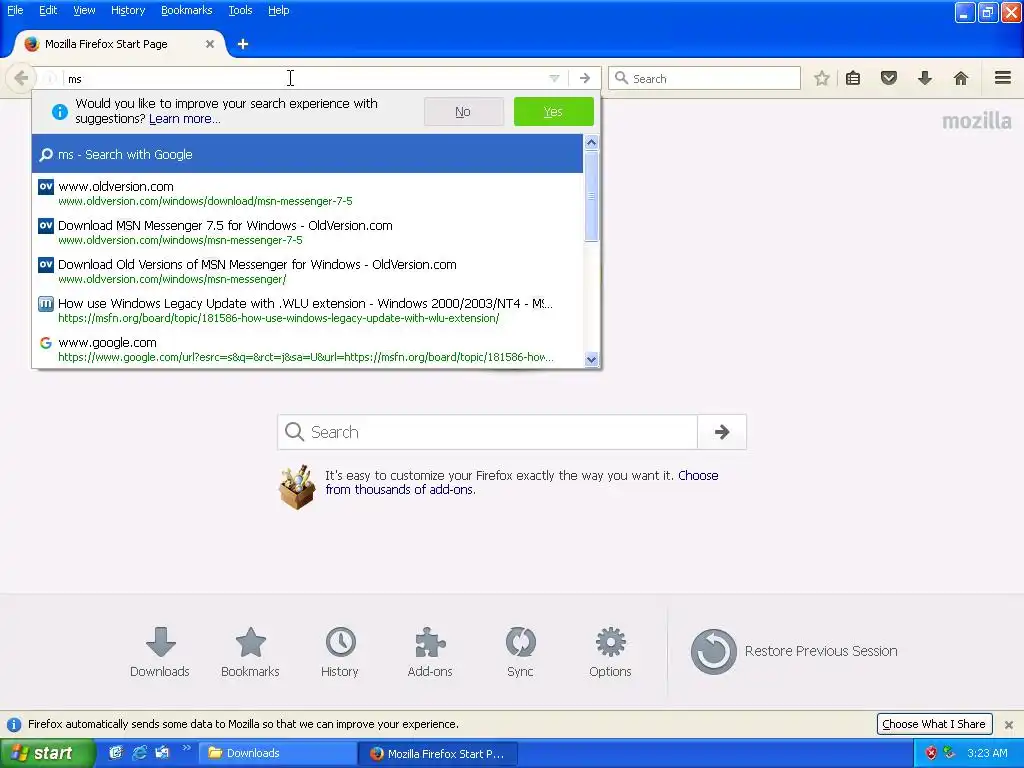Viewport: 1024px width, 768px height.
Task: Click the network connection tray icon
Action: pyautogui.click(x=949, y=753)
